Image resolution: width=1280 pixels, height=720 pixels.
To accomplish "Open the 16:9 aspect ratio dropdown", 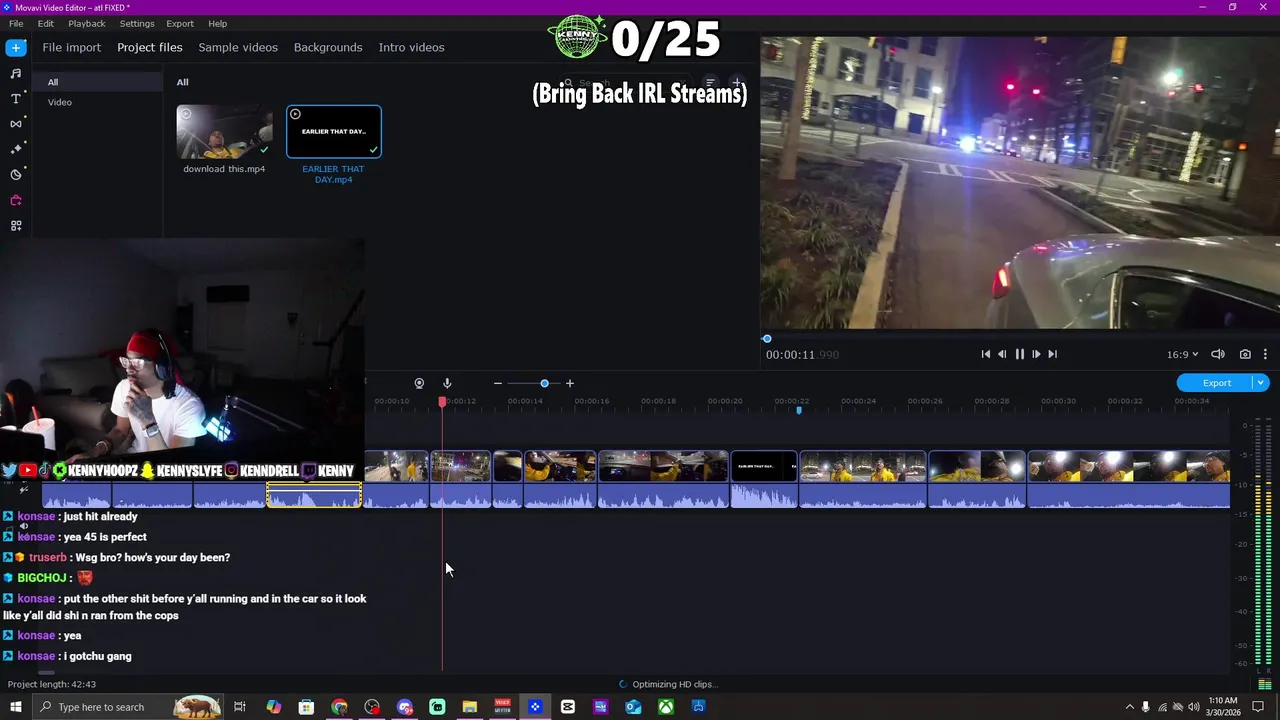I will (1182, 354).
